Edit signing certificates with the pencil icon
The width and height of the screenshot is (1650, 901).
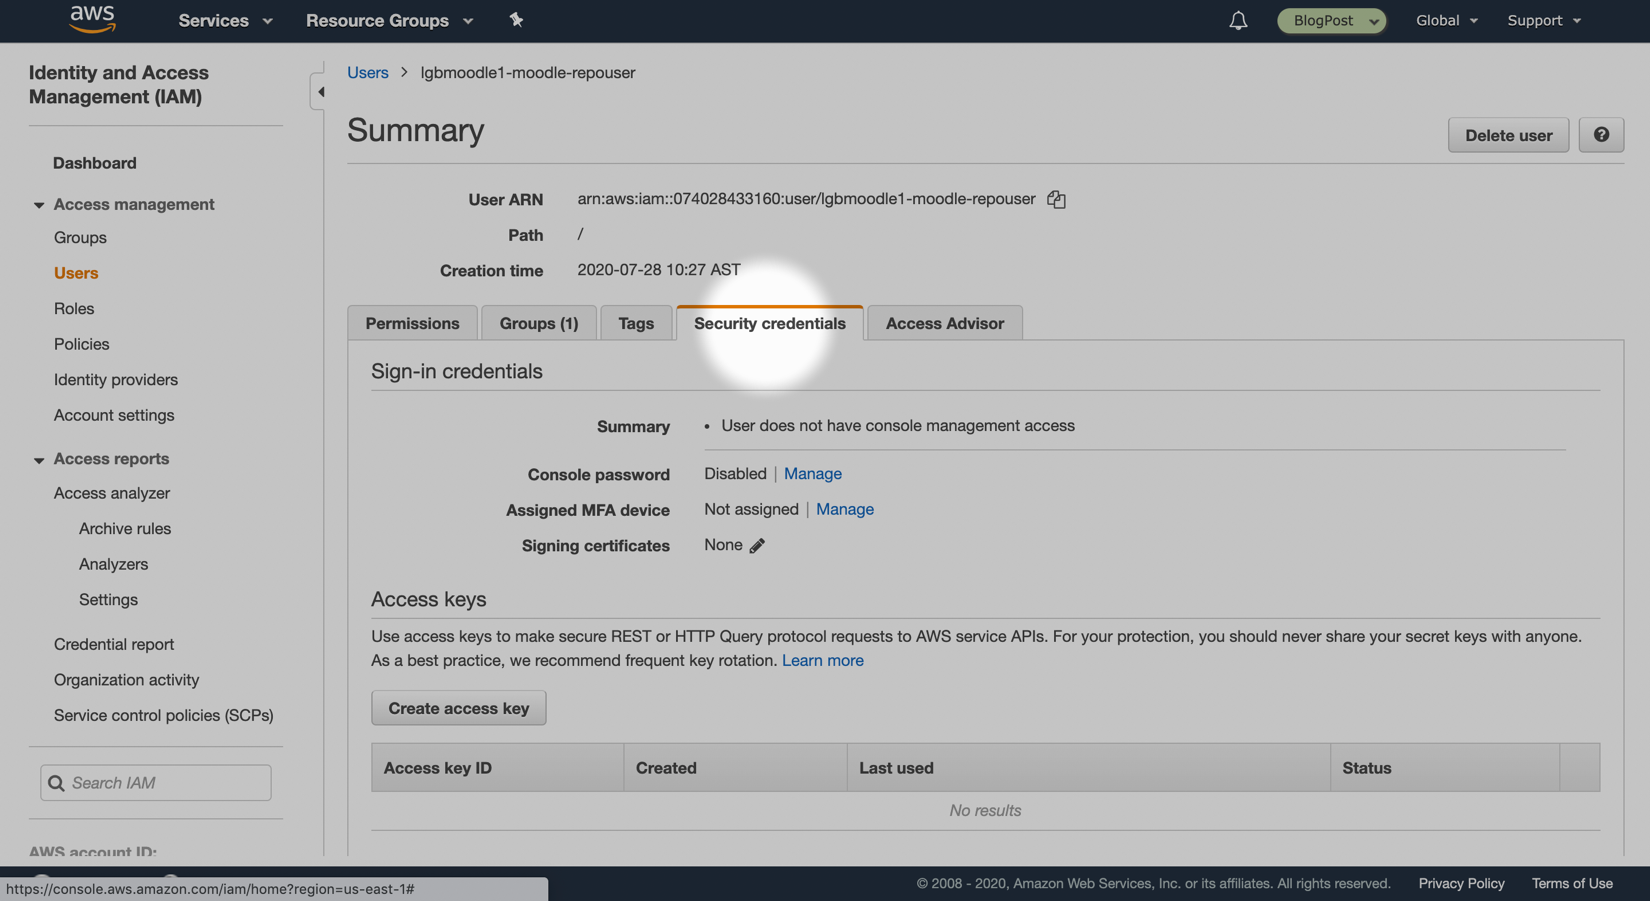[757, 545]
